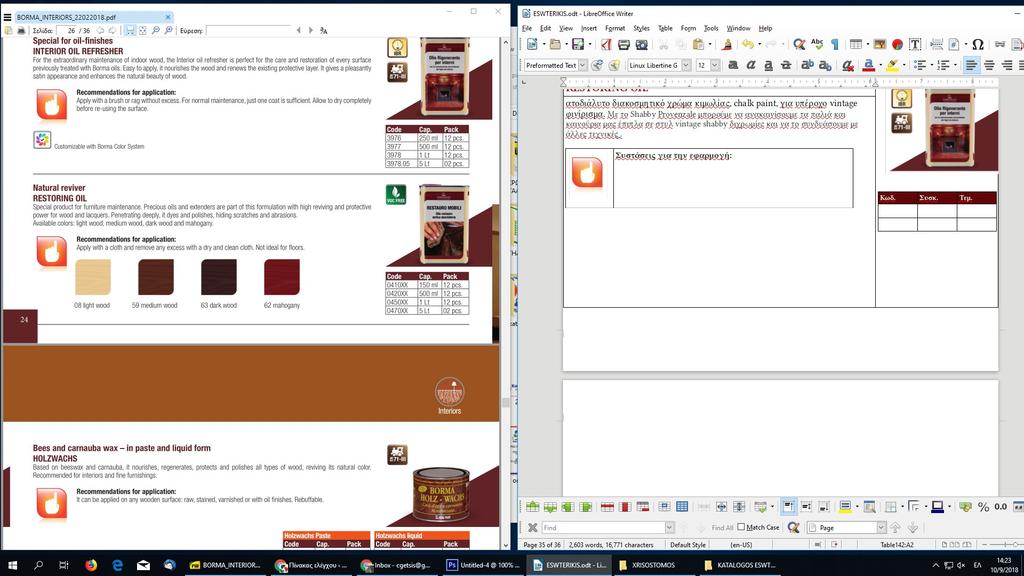This screenshot has height=576, width=1024.
Task: Click the zoom out magnifier in PDF viewer
Action: click(x=155, y=31)
